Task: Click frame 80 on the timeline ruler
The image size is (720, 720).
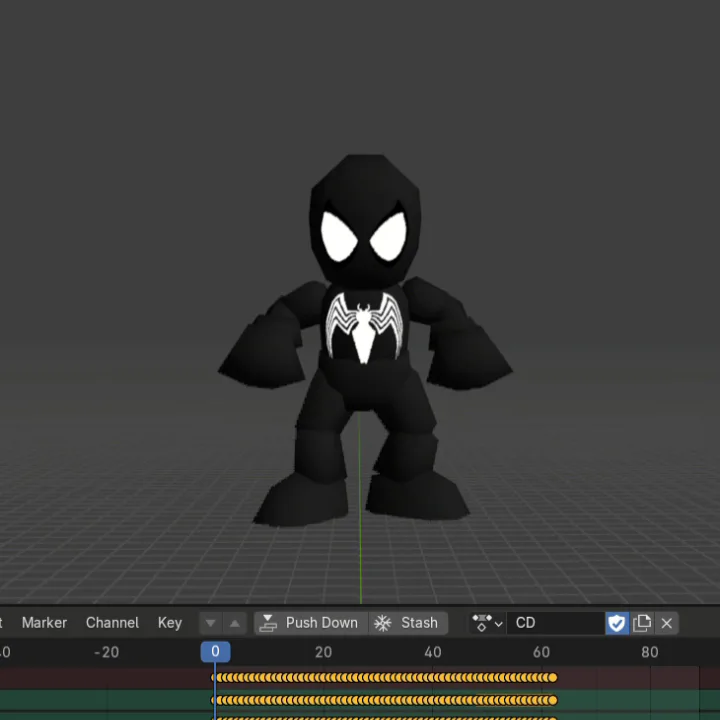Action: [x=650, y=652]
